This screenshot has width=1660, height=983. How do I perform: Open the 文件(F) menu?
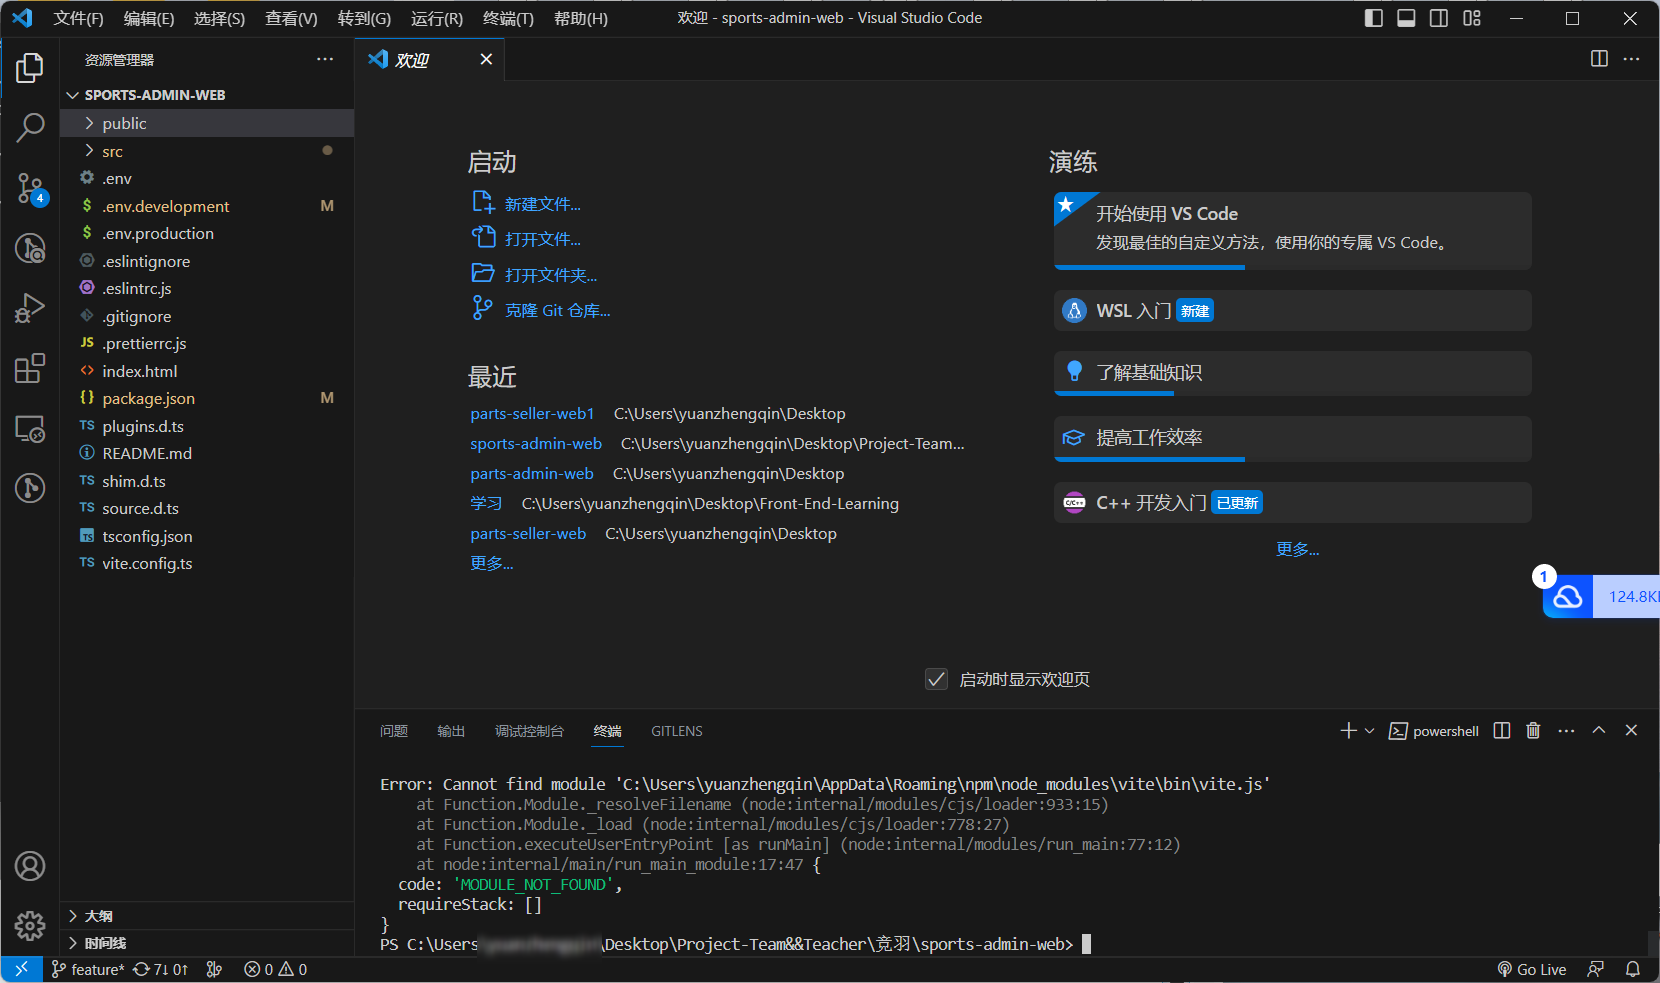tap(78, 18)
